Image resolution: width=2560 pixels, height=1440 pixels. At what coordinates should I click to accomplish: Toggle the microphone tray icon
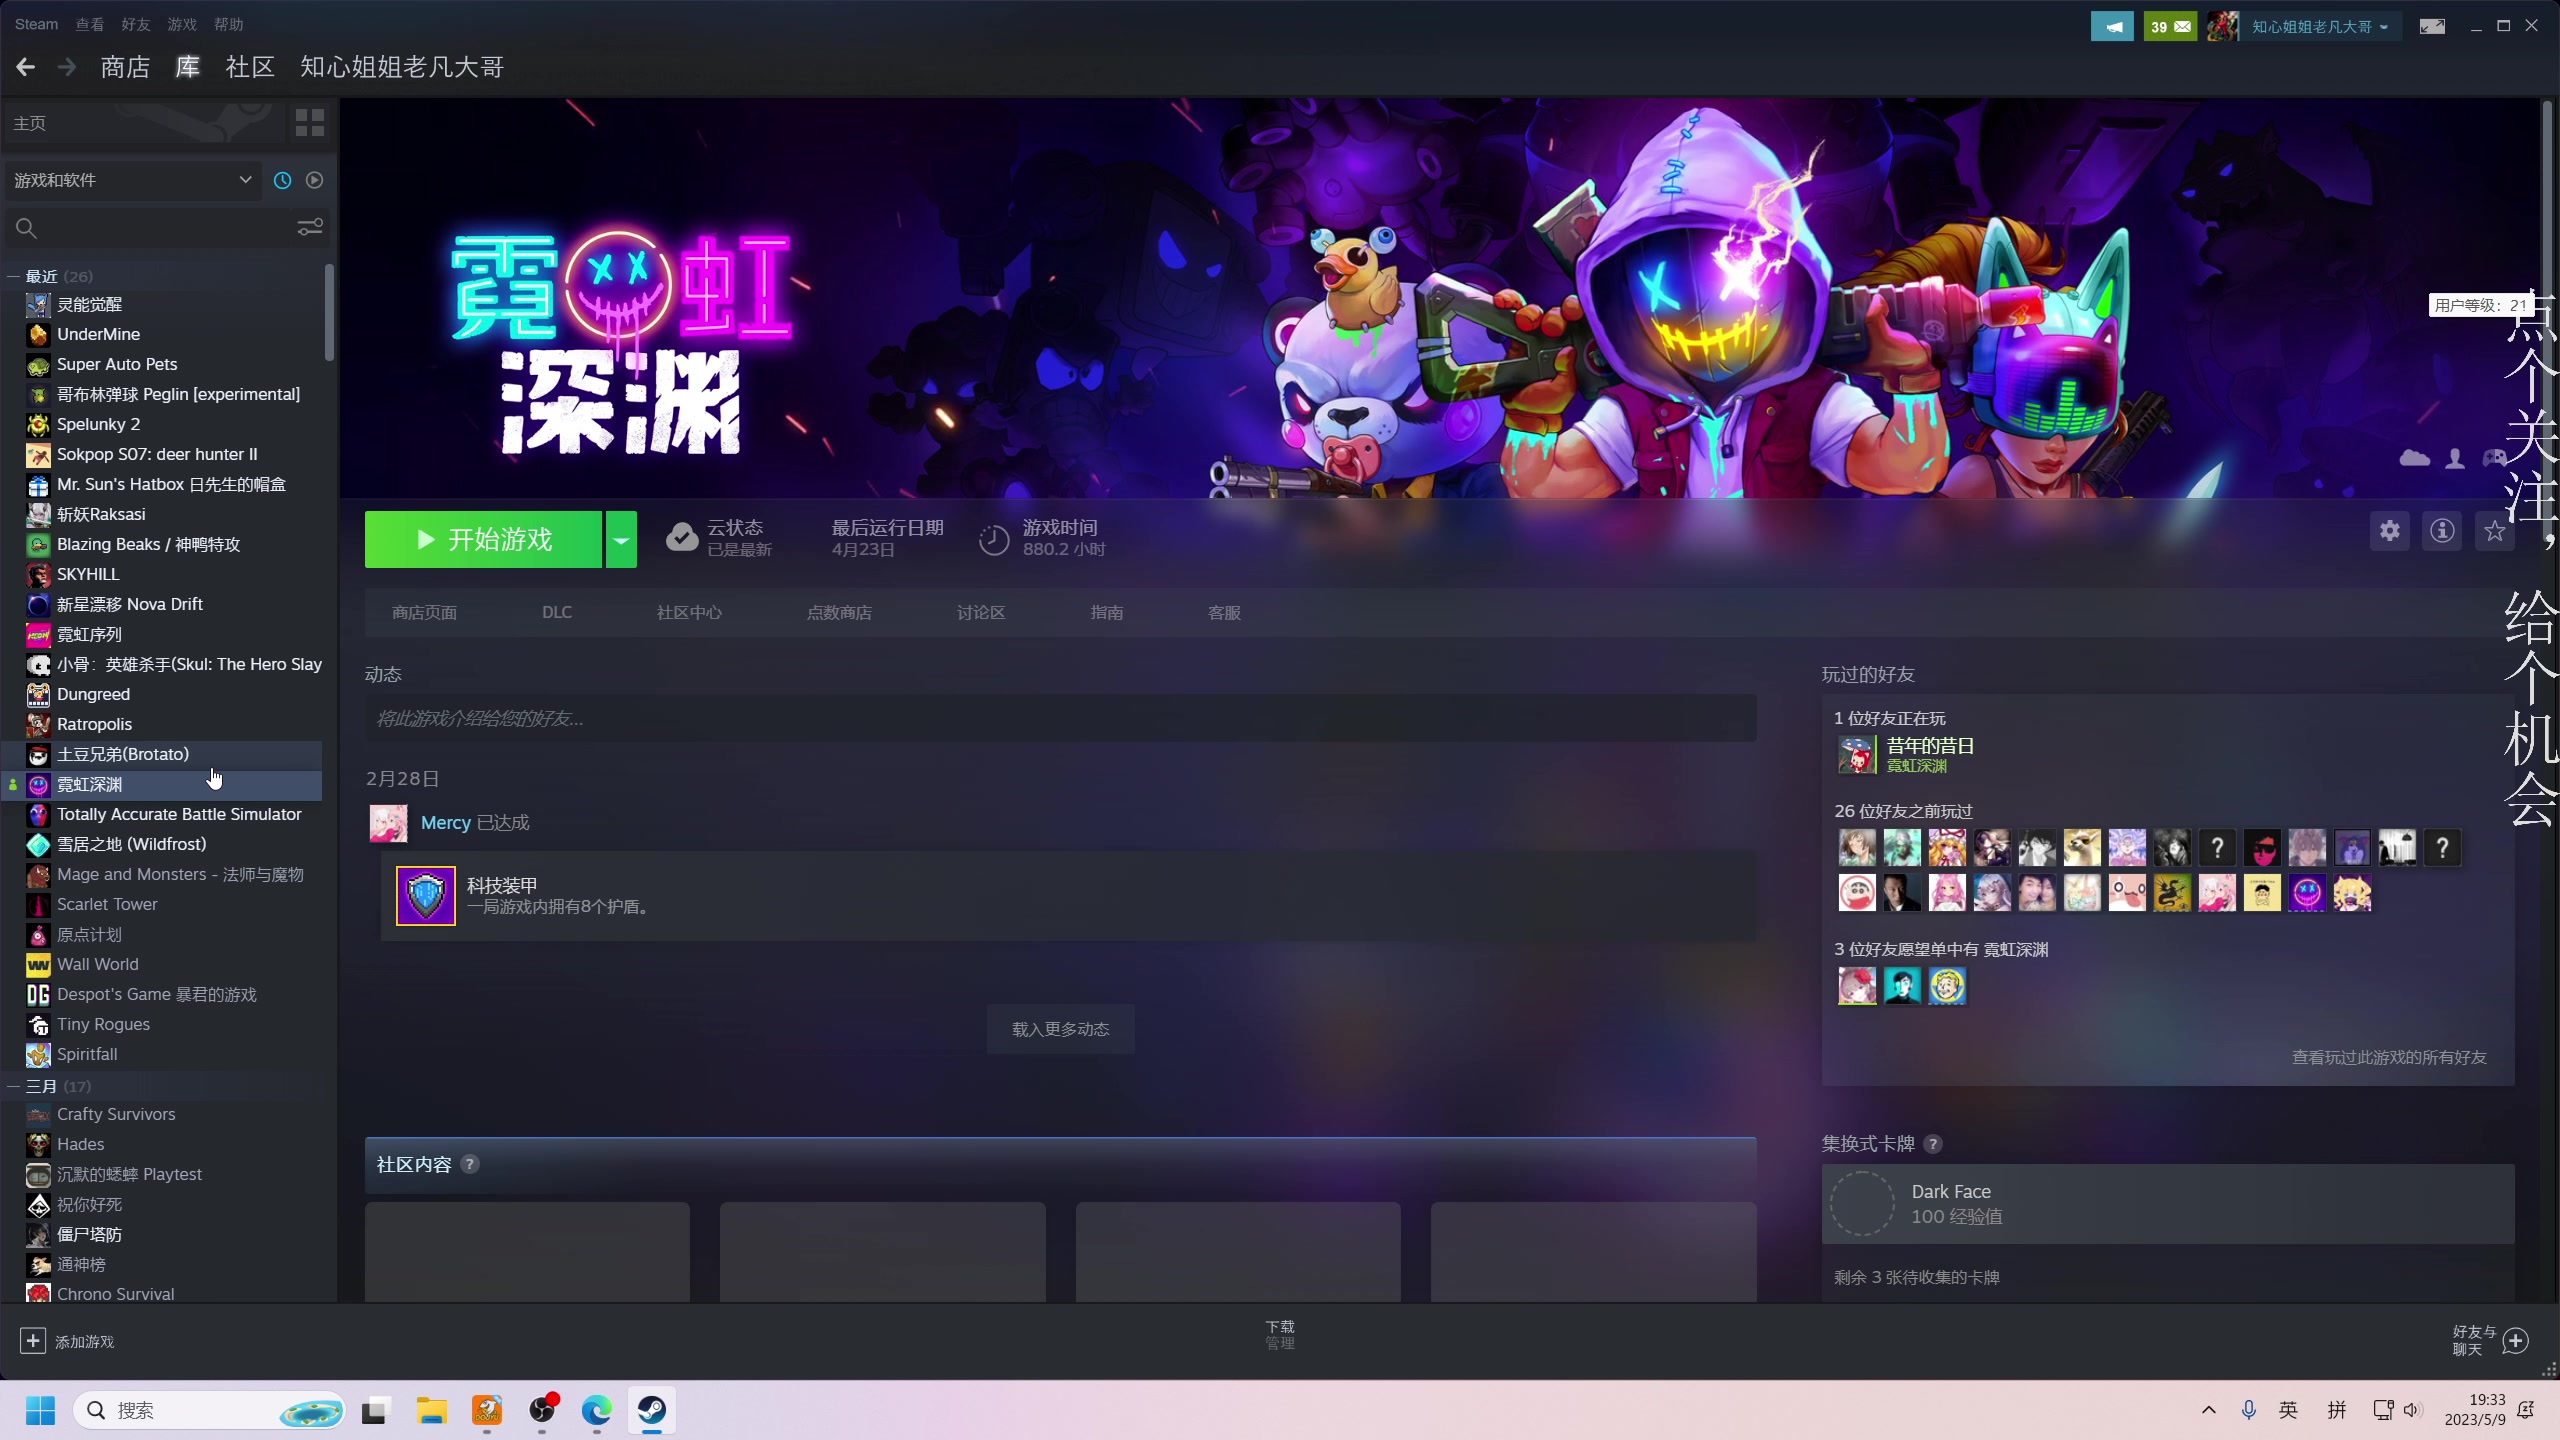coord(2249,1410)
